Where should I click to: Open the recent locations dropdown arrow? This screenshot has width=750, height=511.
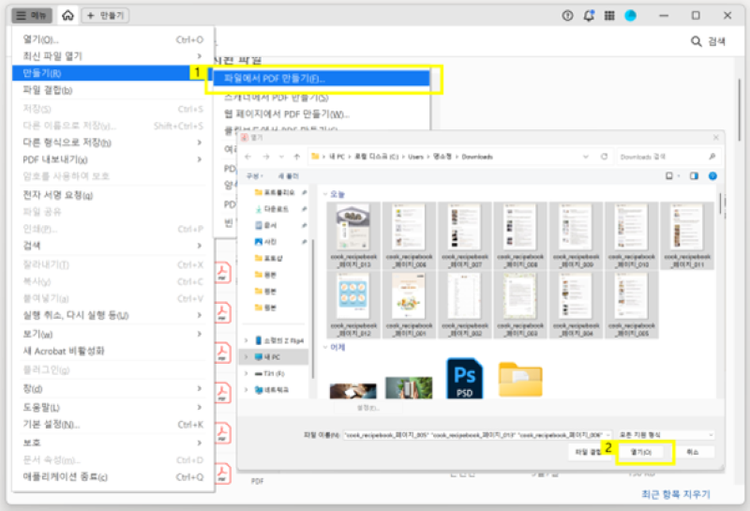pyautogui.click(x=282, y=156)
